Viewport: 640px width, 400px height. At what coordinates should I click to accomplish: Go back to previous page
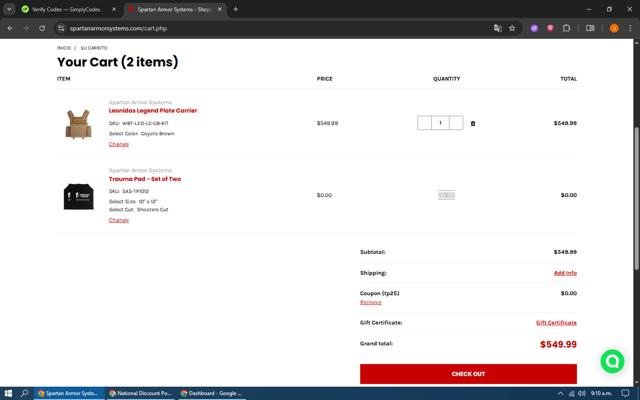coord(10,28)
